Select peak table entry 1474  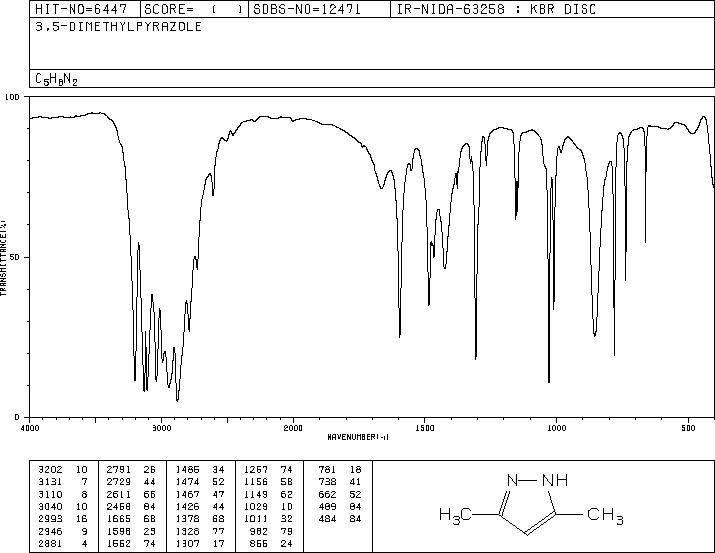(x=187, y=482)
